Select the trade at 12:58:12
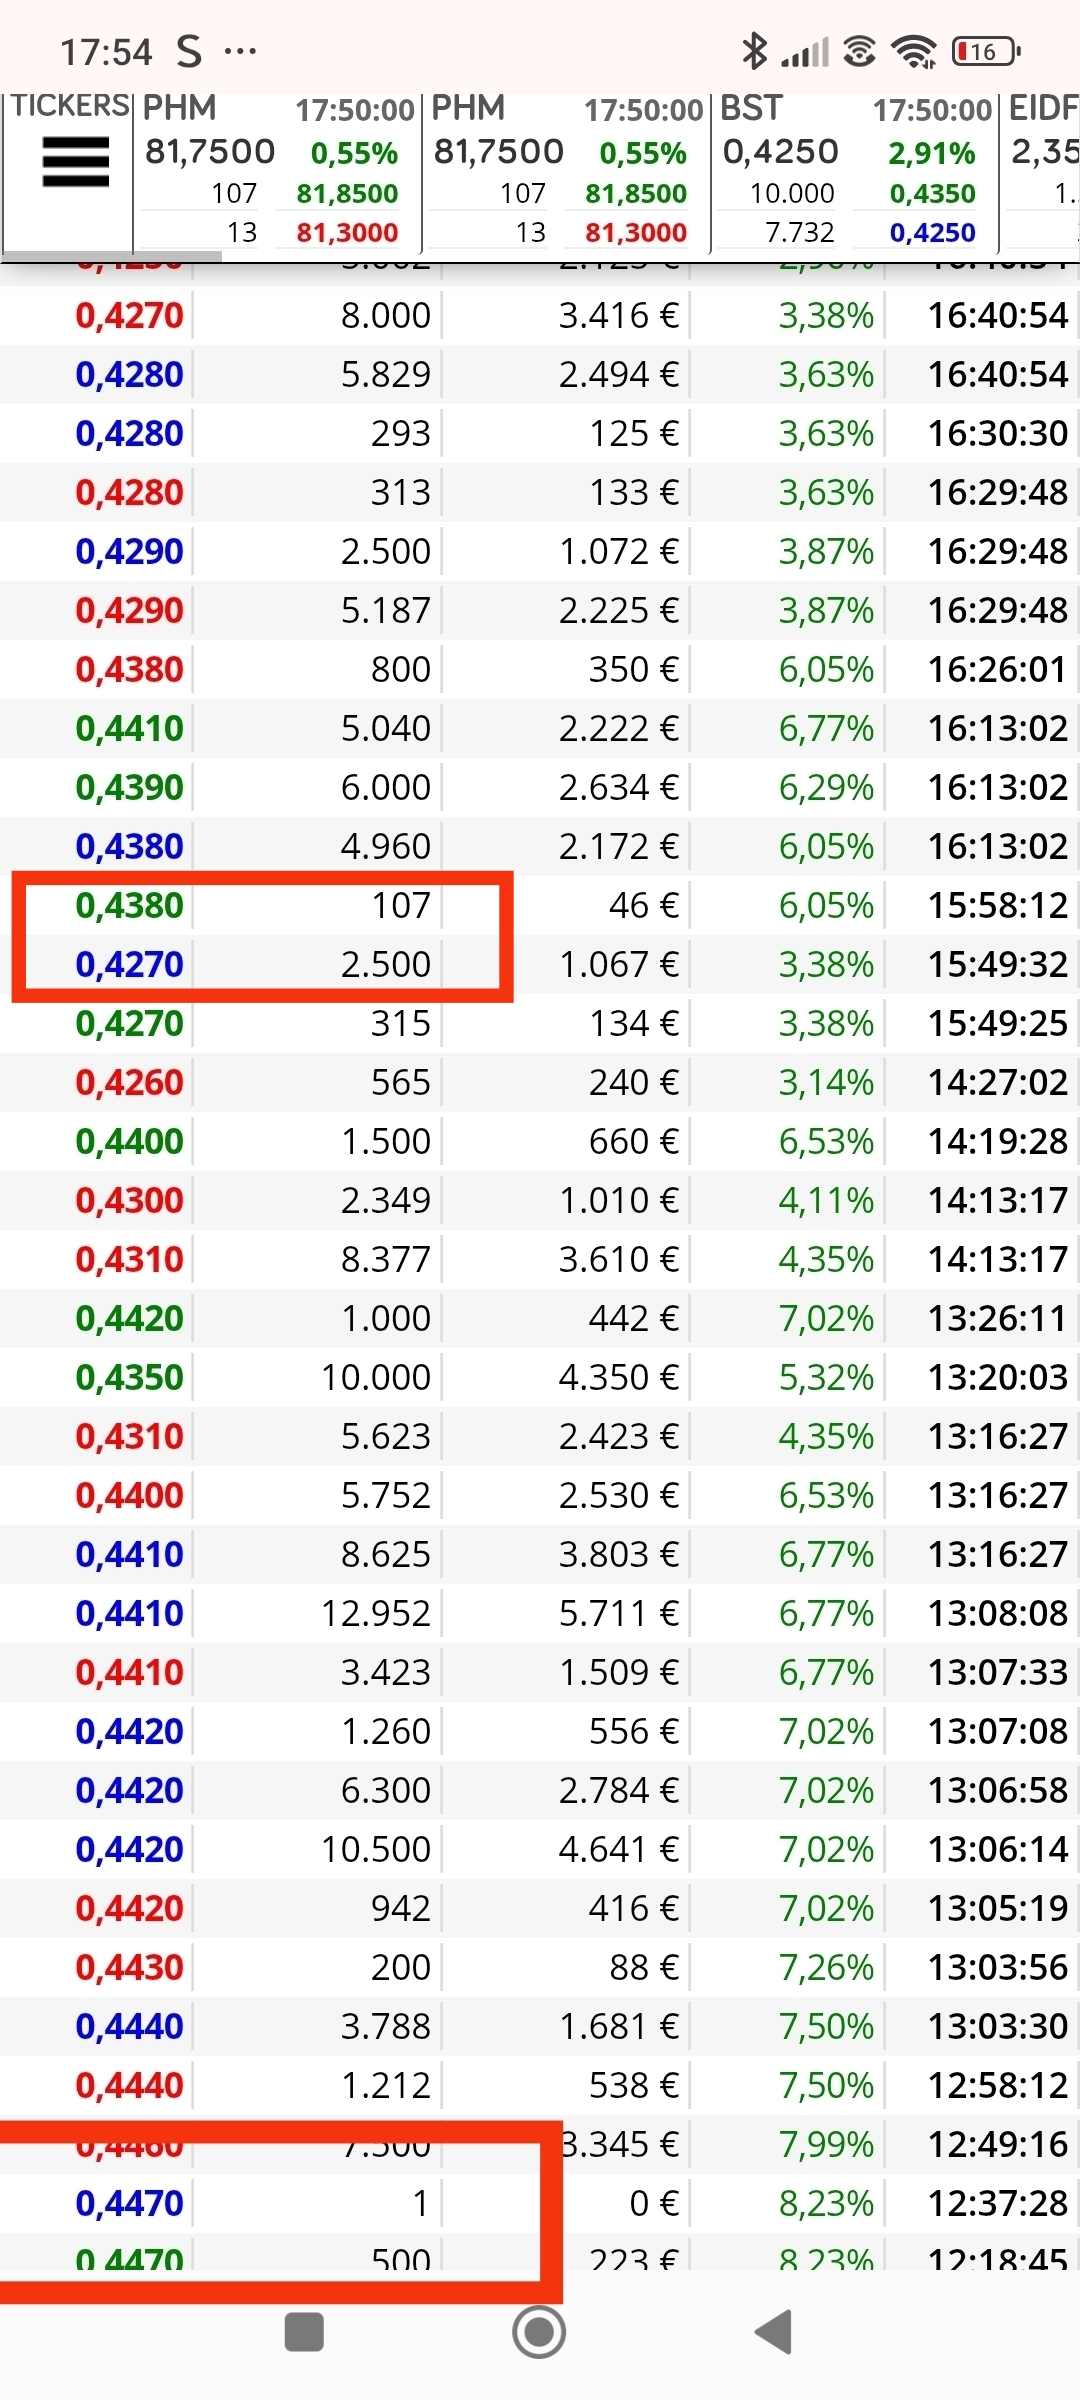The image size is (1080, 2400). 540,2085
